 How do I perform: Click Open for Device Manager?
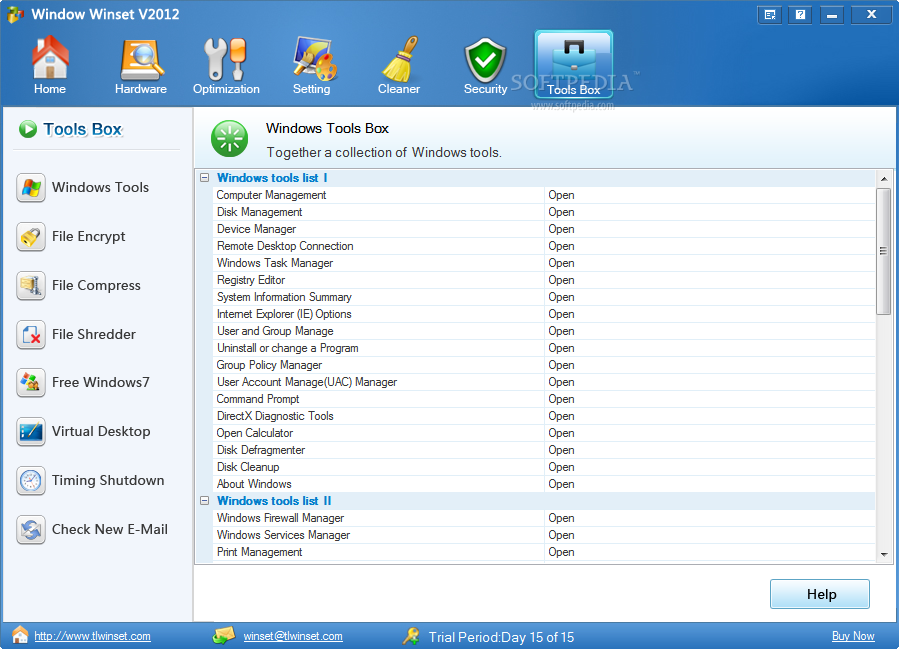pos(561,229)
